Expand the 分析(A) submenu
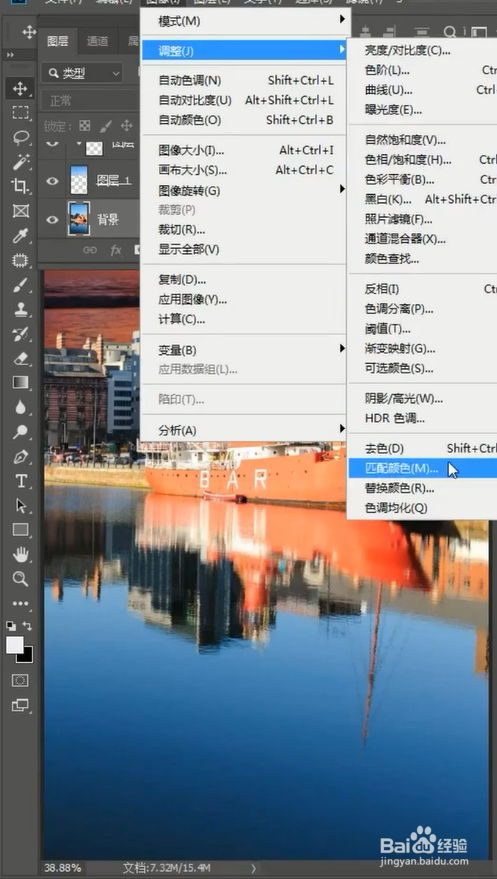 (x=245, y=431)
